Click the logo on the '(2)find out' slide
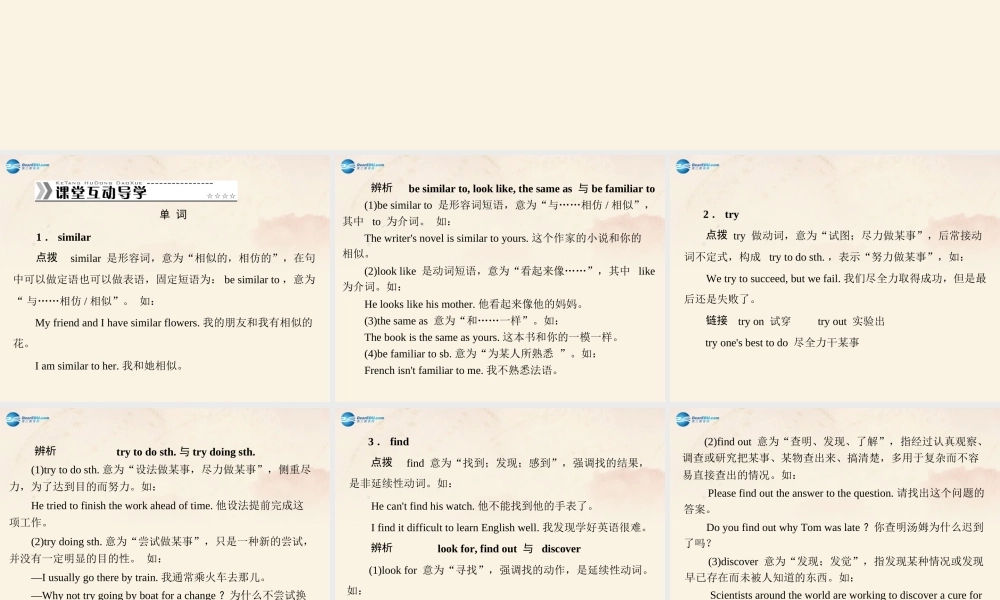 click(697, 419)
